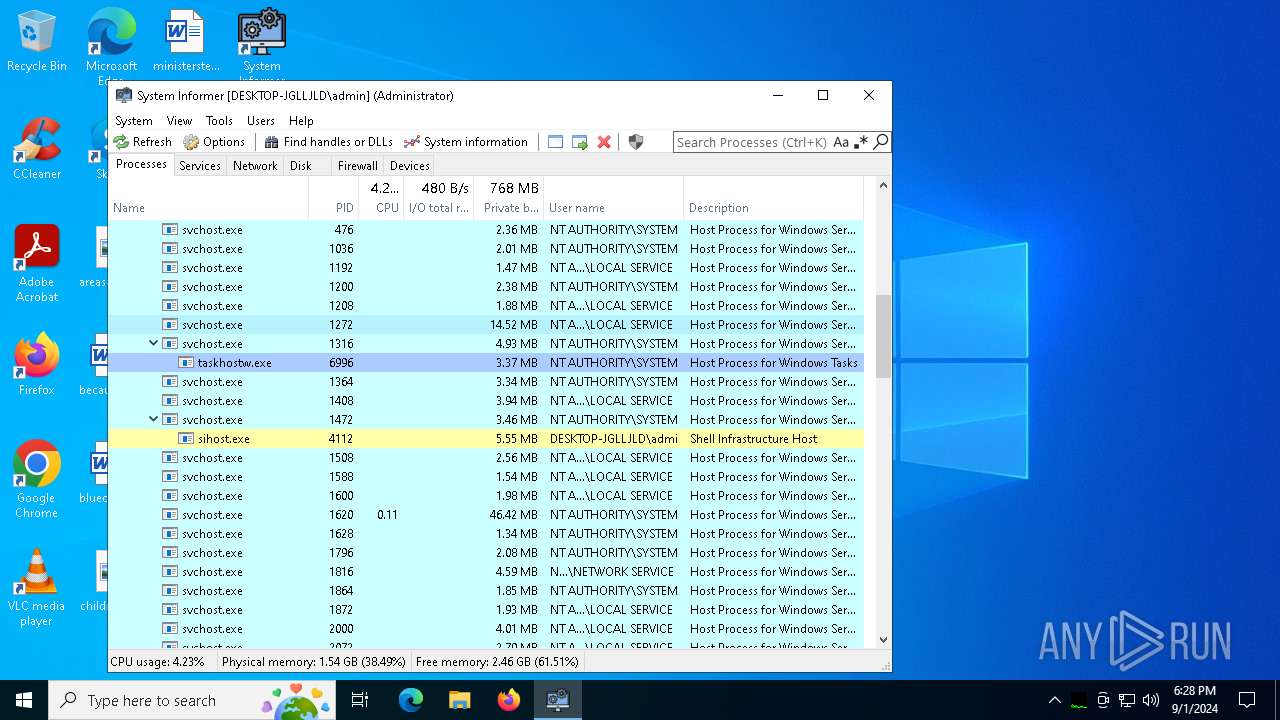1280x720 pixels.
Task: Click the magnifier icon in the search box
Action: tap(880, 142)
